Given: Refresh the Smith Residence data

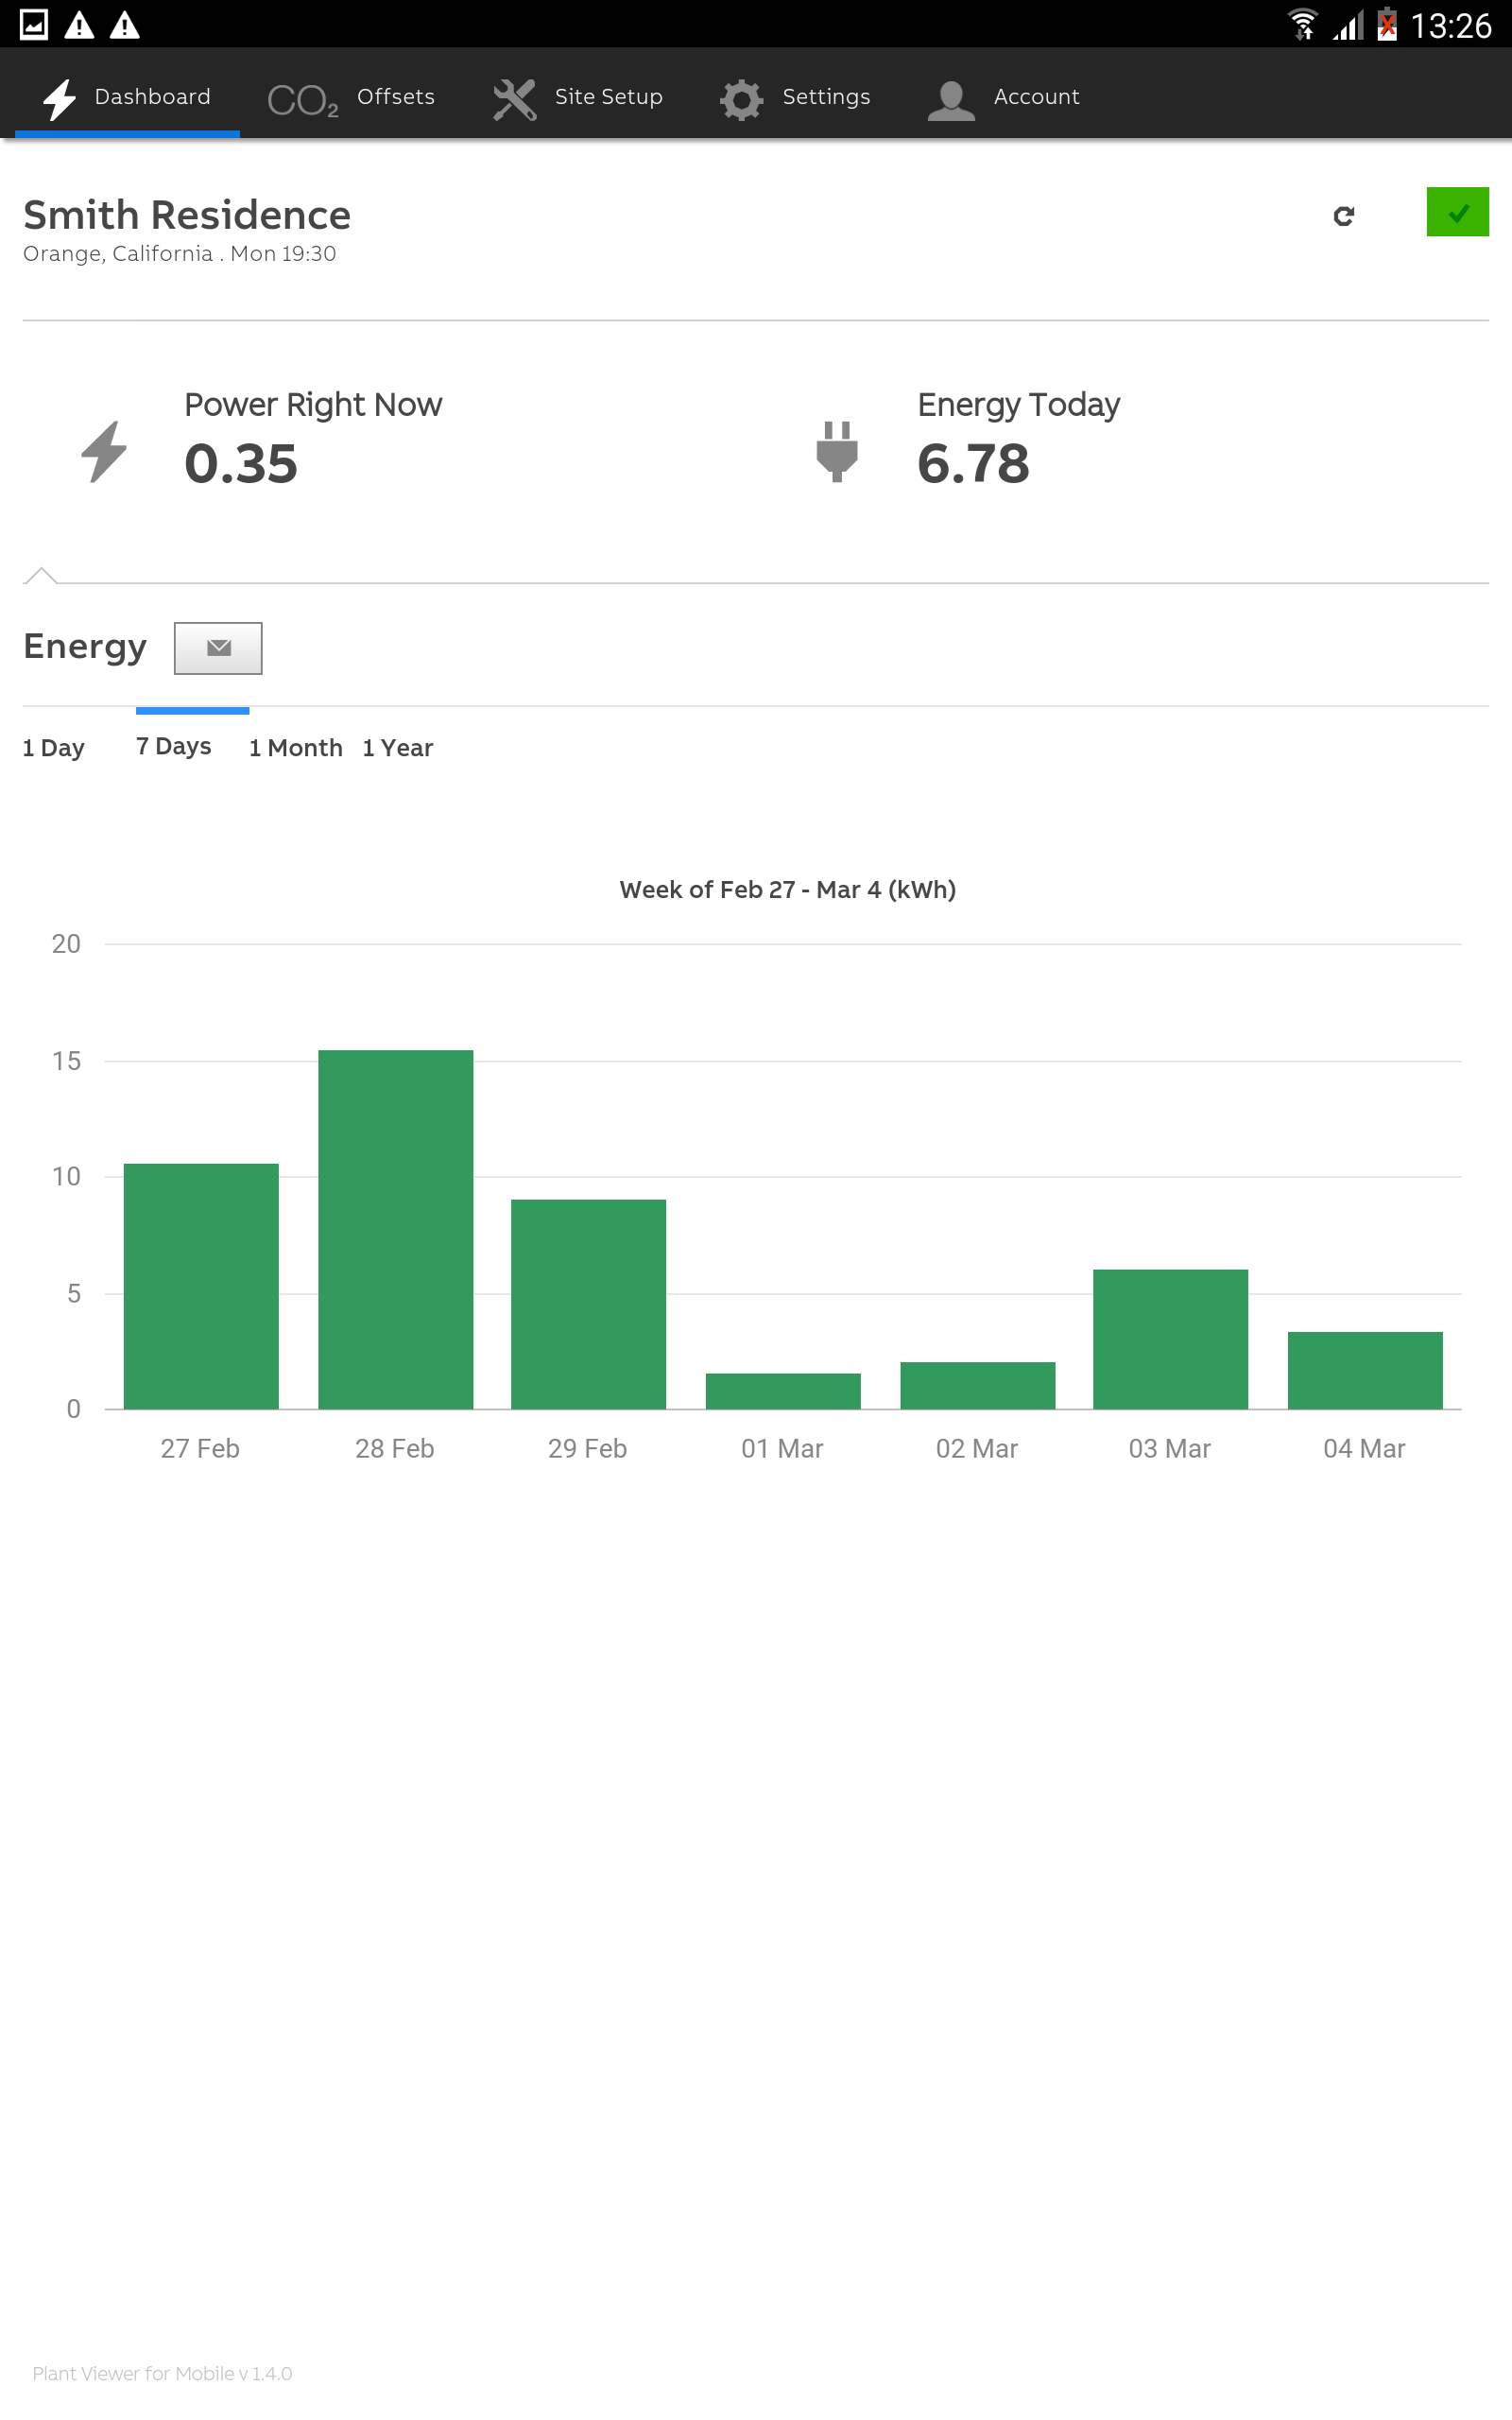Looking at the screenshot, I should click(1344, 216).
